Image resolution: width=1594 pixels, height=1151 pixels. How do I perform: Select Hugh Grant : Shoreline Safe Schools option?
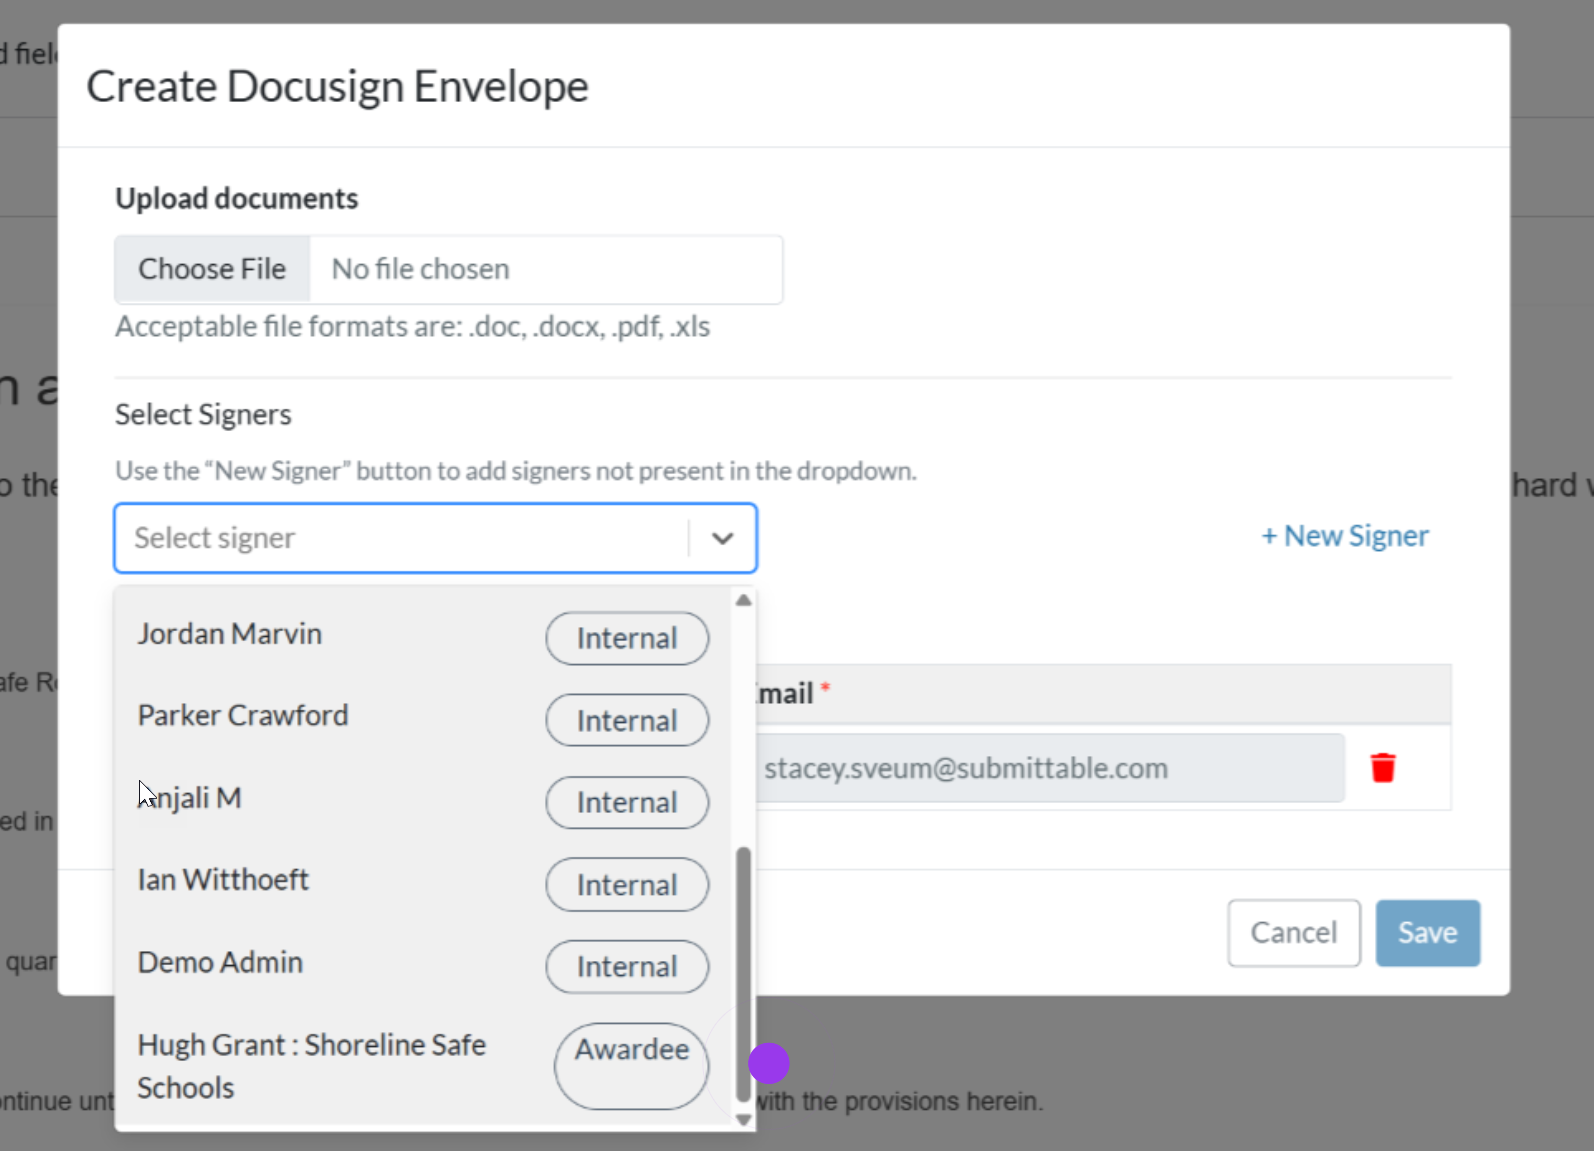(424, 1066)
